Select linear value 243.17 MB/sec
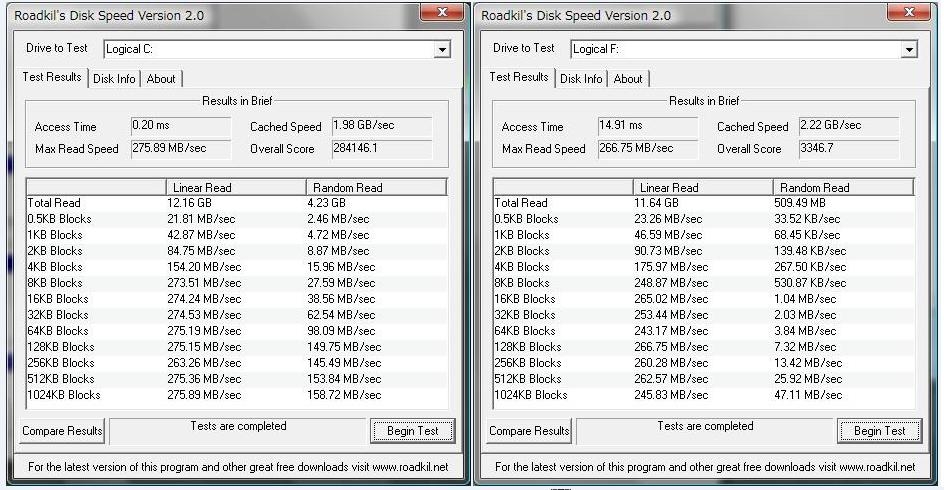The width and height of the screenshot is (944, 490). (x=671, y=331)
